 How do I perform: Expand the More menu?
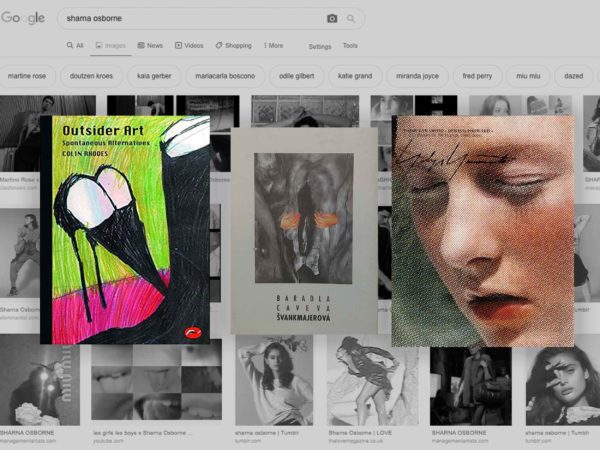coord(274,46)
